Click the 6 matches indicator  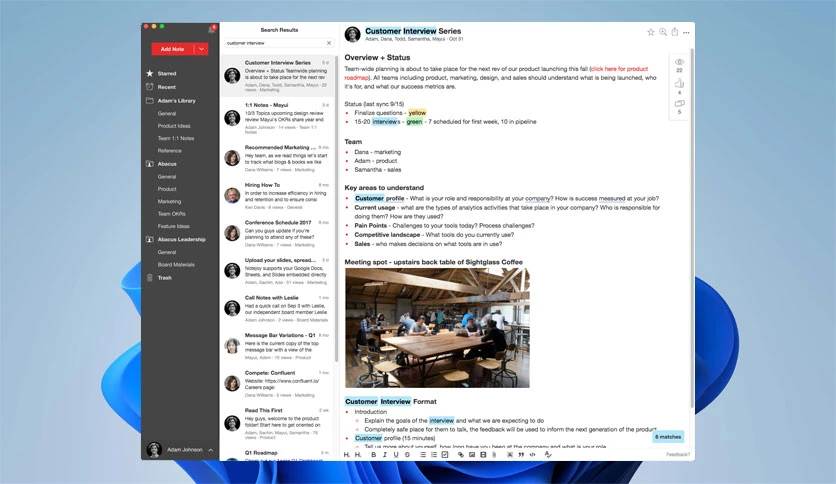[x=668, y=437]
